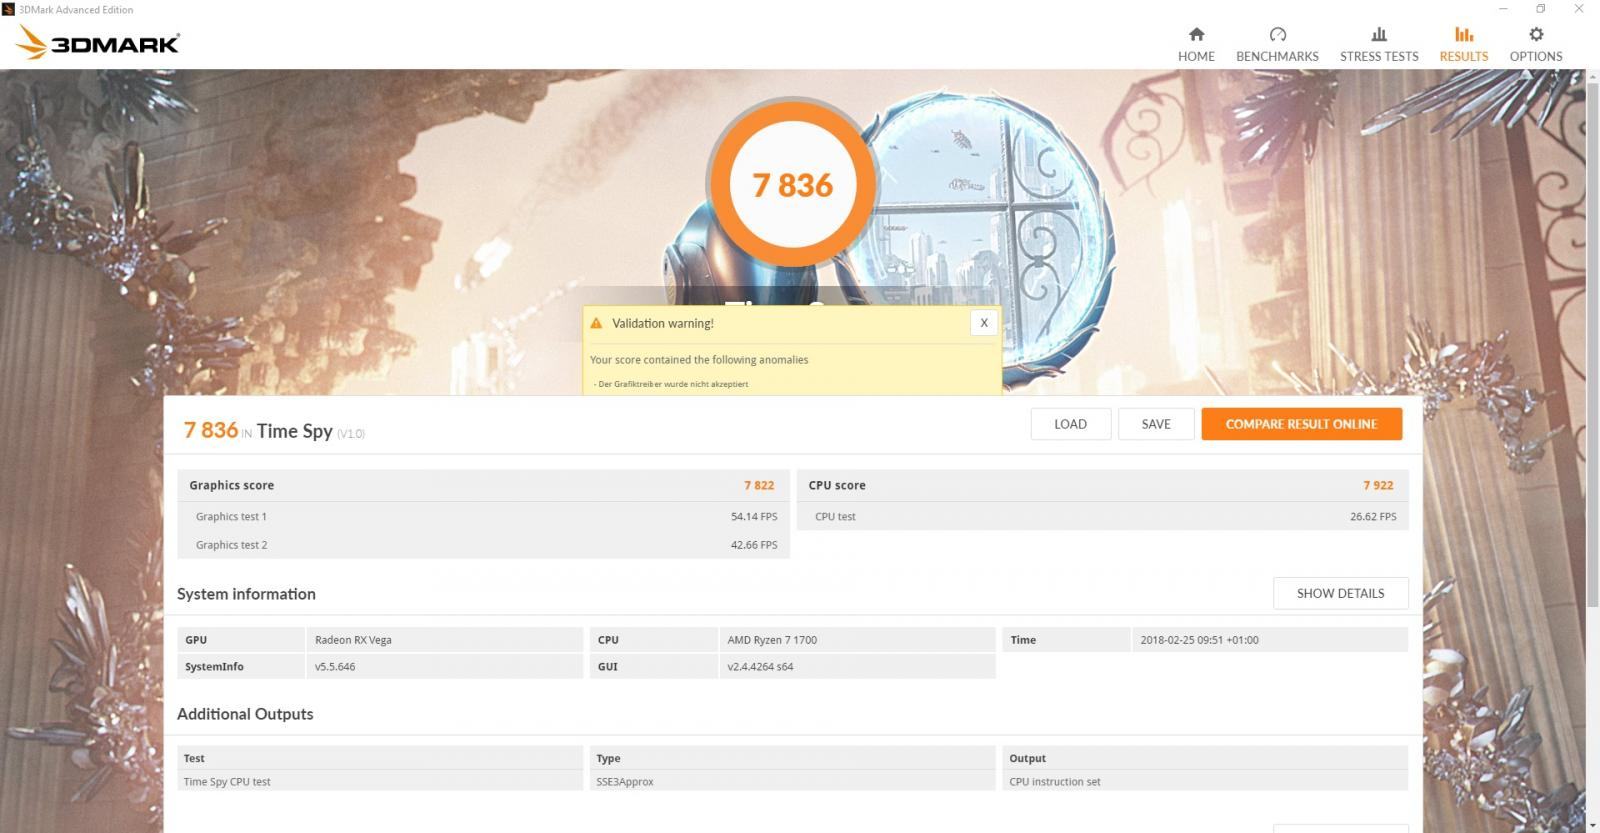1600x833 pixels.
Task: Click the 'Additional Outputs' heading
Action: [x=245, y=714]
